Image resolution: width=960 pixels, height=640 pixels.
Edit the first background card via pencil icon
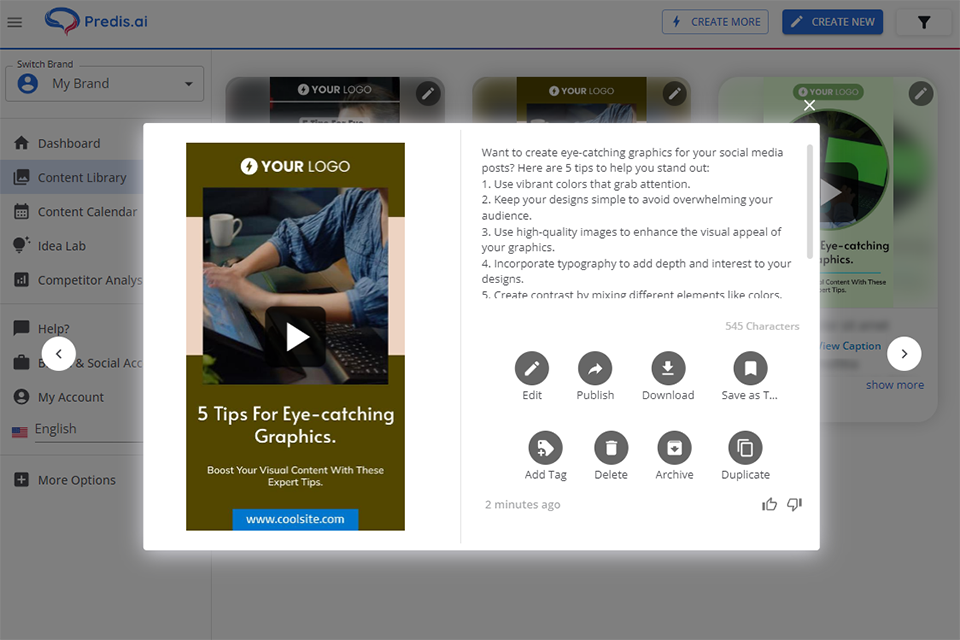(x=428, y=94)
